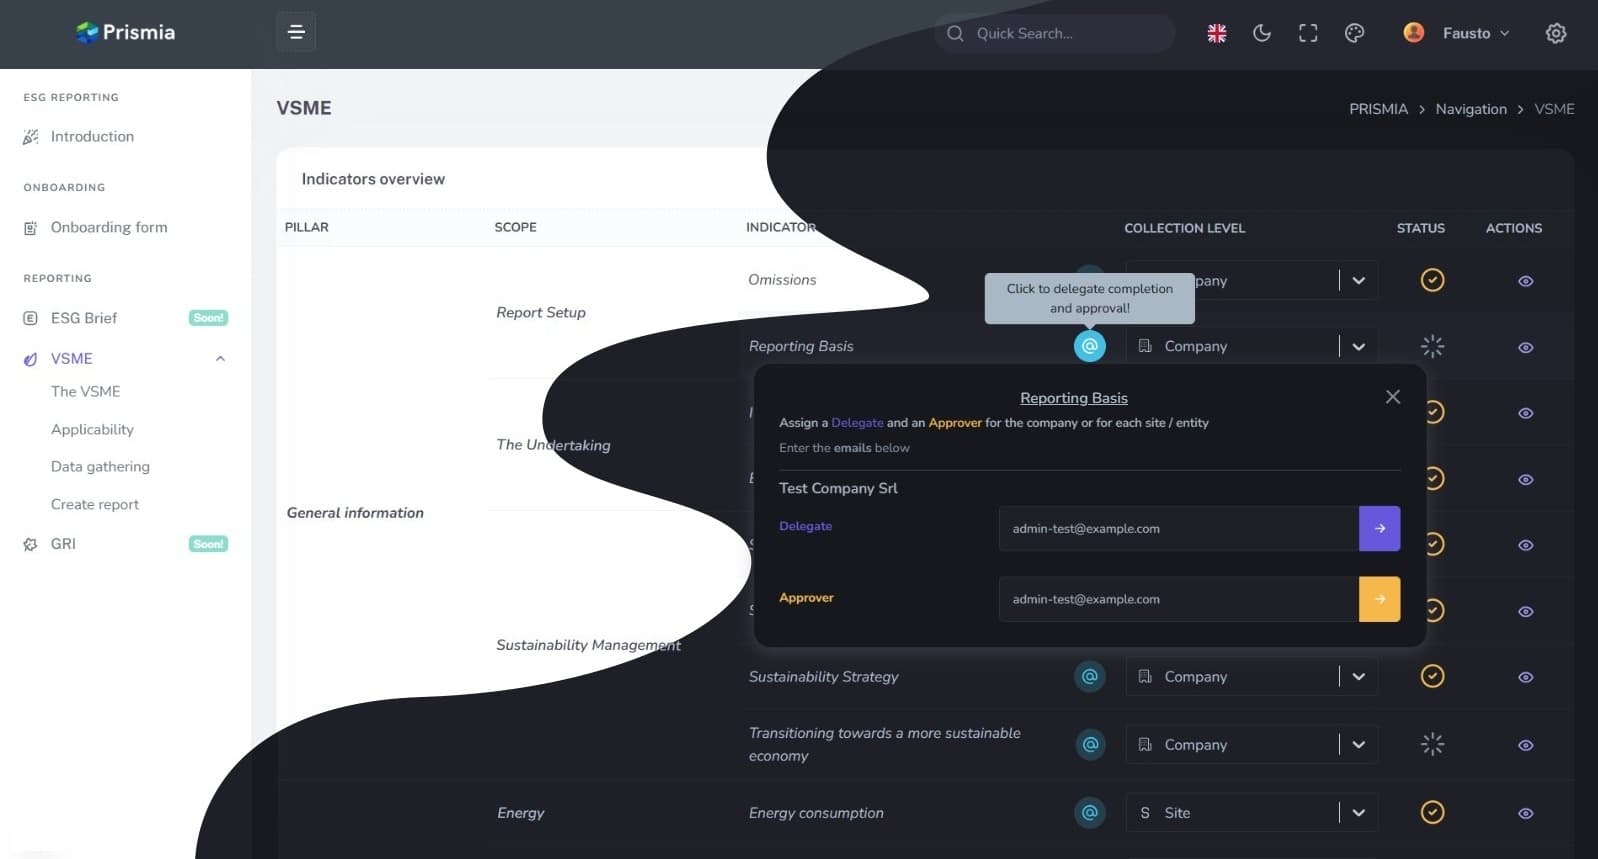Open the theme palette icon
The width and height of the screenshot is (1598, 859).
click(1354, 33)
